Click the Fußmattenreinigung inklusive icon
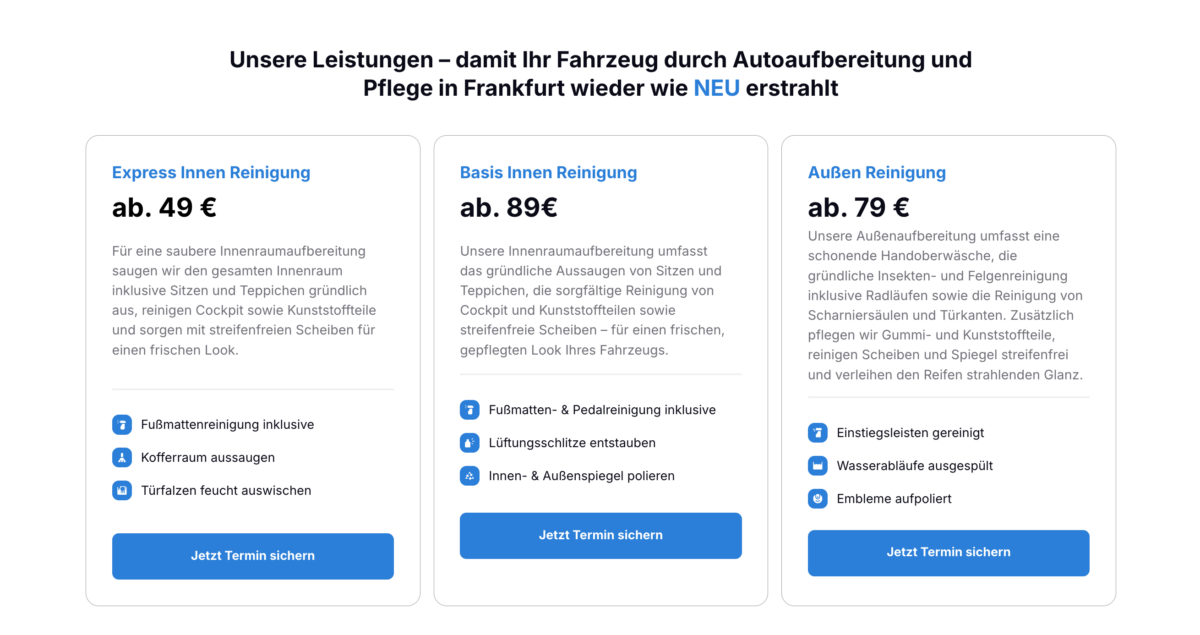 point(122,425)
